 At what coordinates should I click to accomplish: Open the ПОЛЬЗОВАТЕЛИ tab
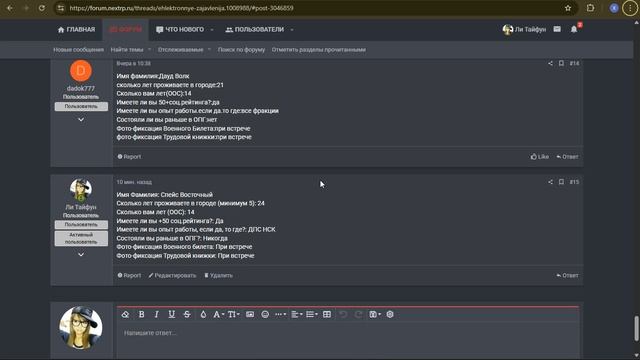pos(255,29)
